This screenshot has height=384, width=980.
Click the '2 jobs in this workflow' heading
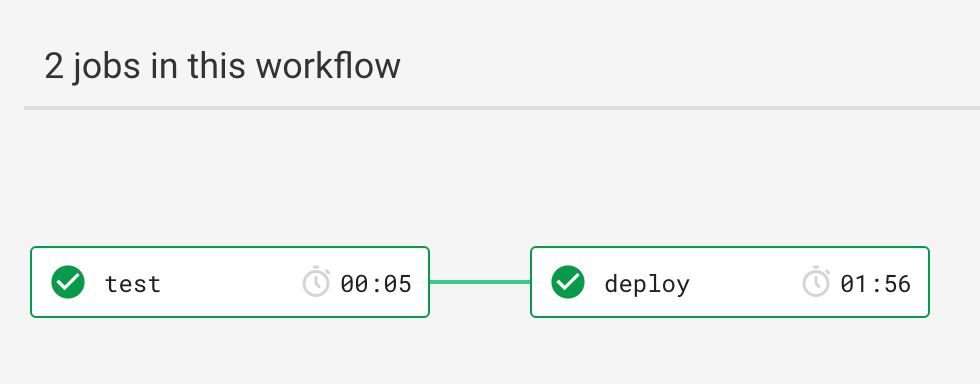point(222,66)
